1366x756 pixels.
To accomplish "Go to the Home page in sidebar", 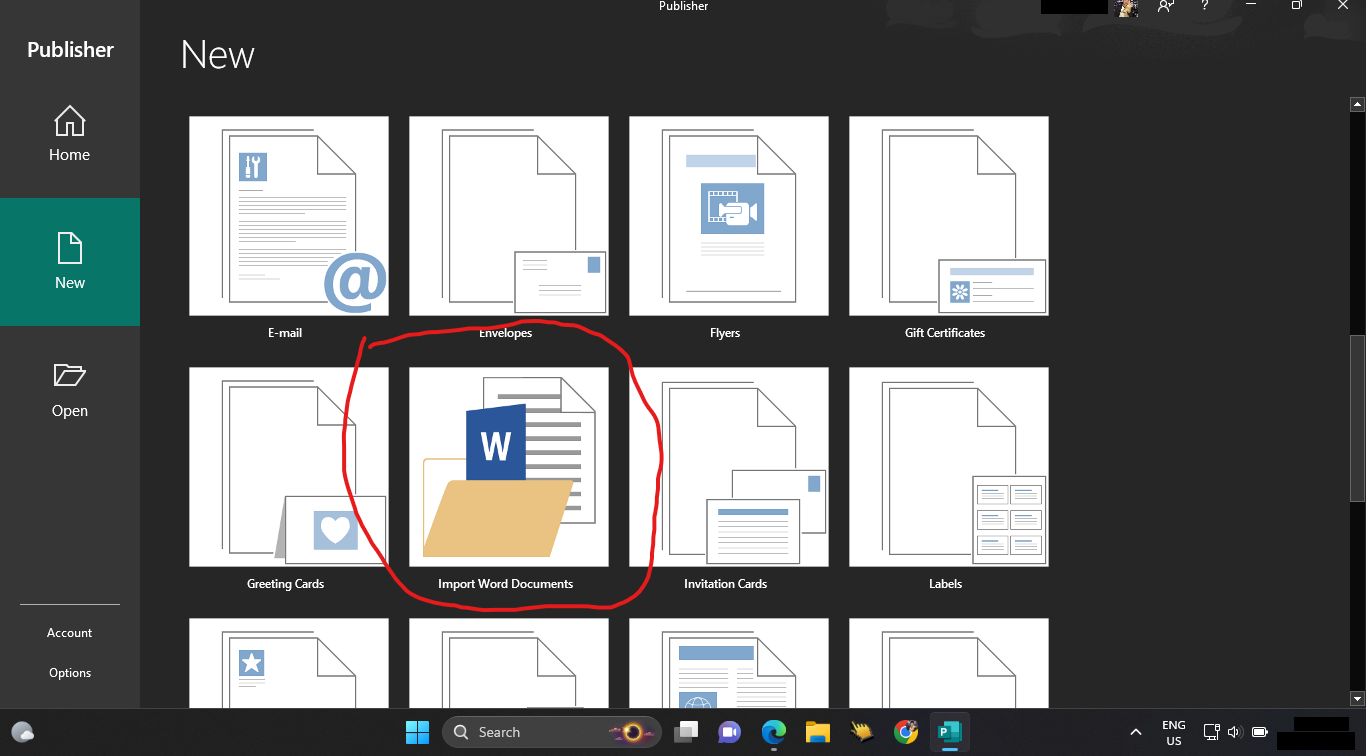I will click(x=70, y=134).
